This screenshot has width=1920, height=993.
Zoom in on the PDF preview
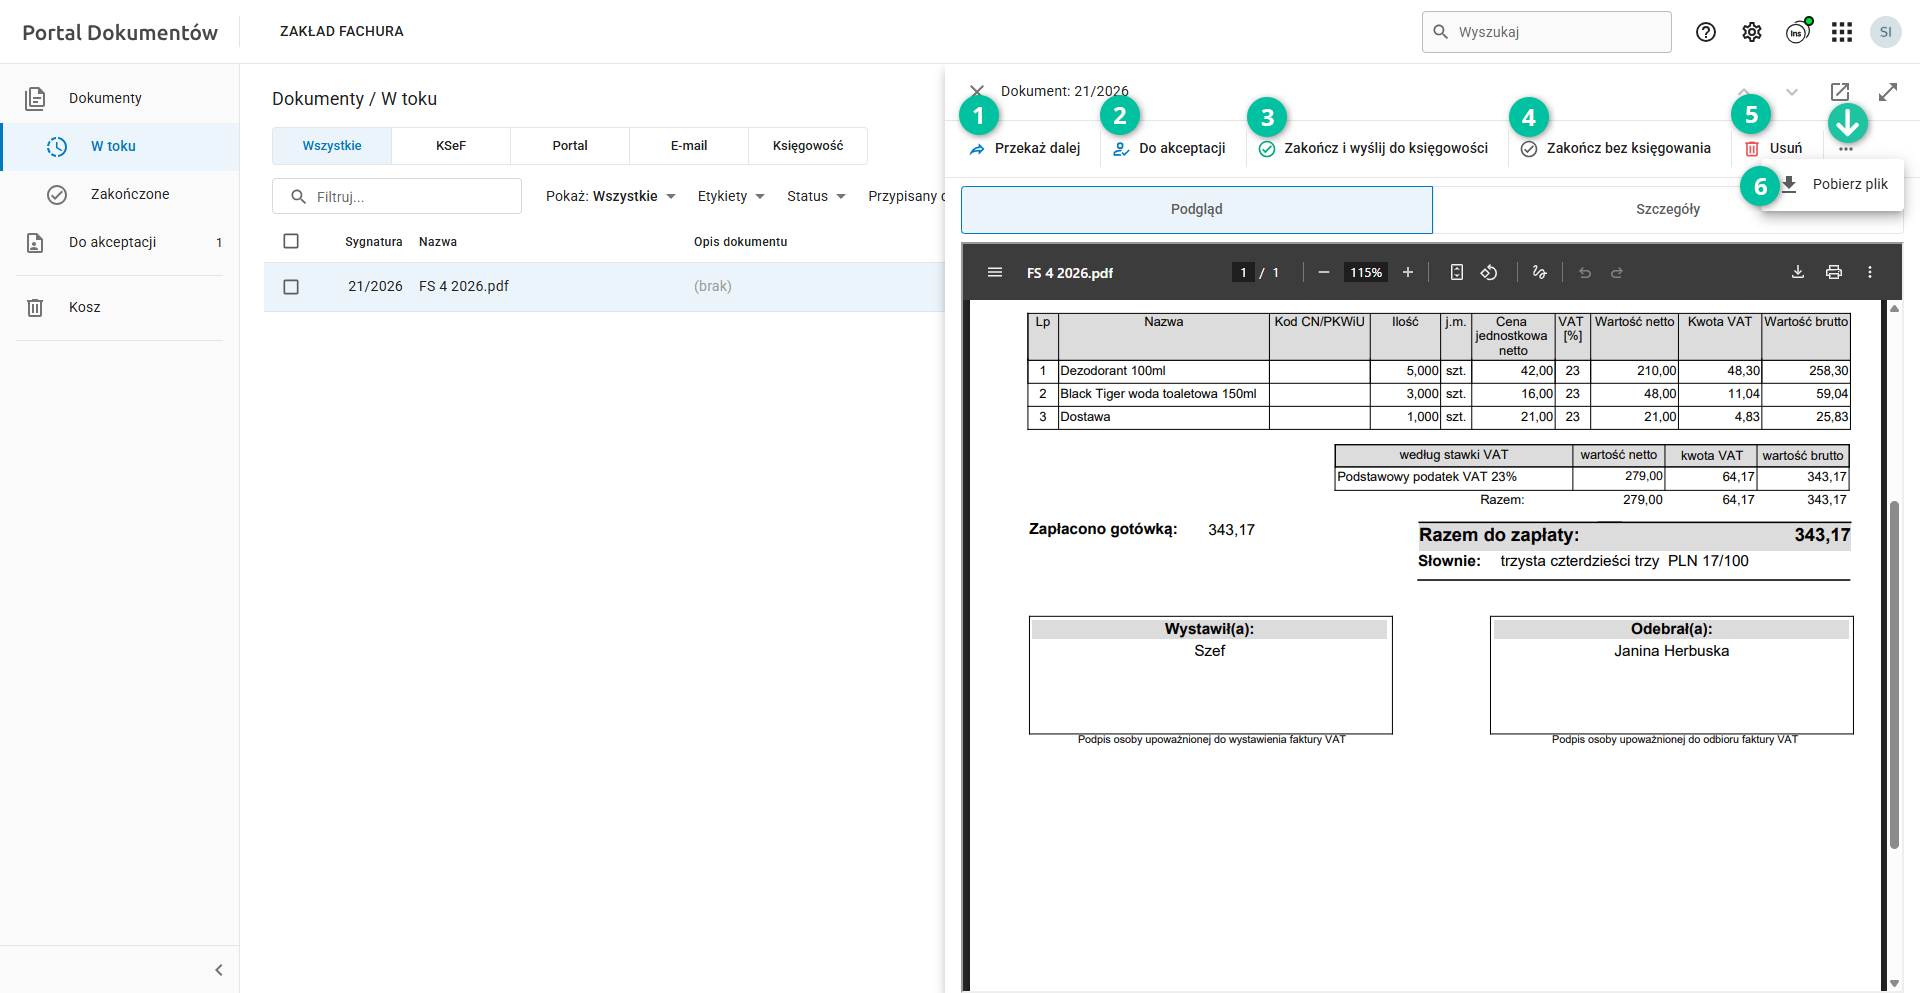pyautogui.click(x=1408, y=272)
